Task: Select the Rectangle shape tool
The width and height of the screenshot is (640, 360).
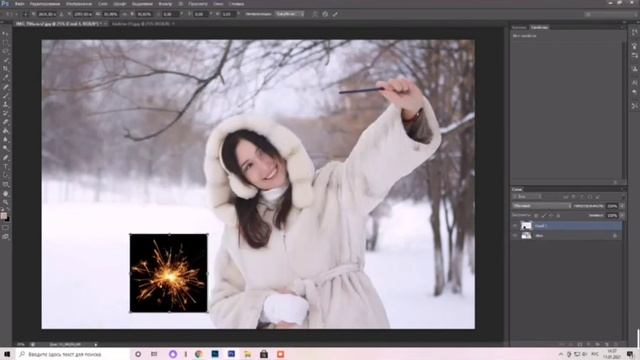Action: point(5,184)
